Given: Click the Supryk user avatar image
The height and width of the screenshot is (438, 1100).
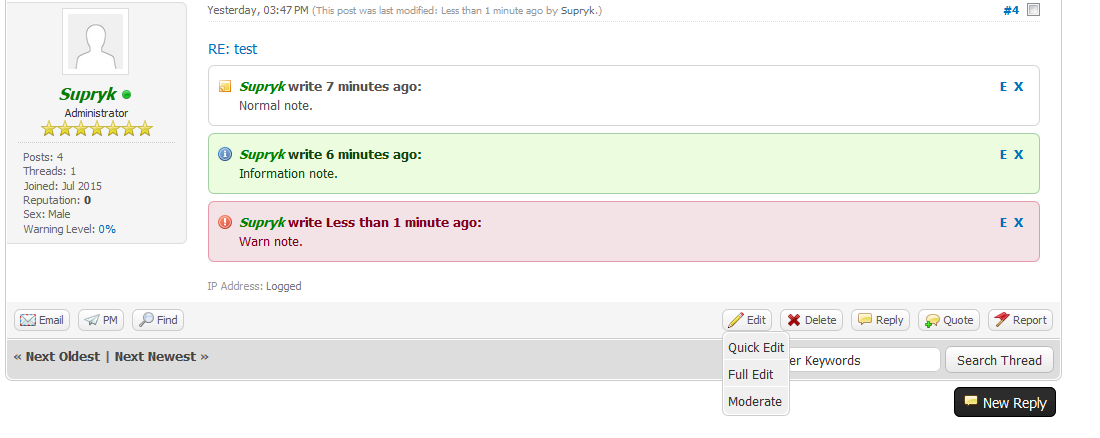Looking at the screenshot, I should 95,42.
